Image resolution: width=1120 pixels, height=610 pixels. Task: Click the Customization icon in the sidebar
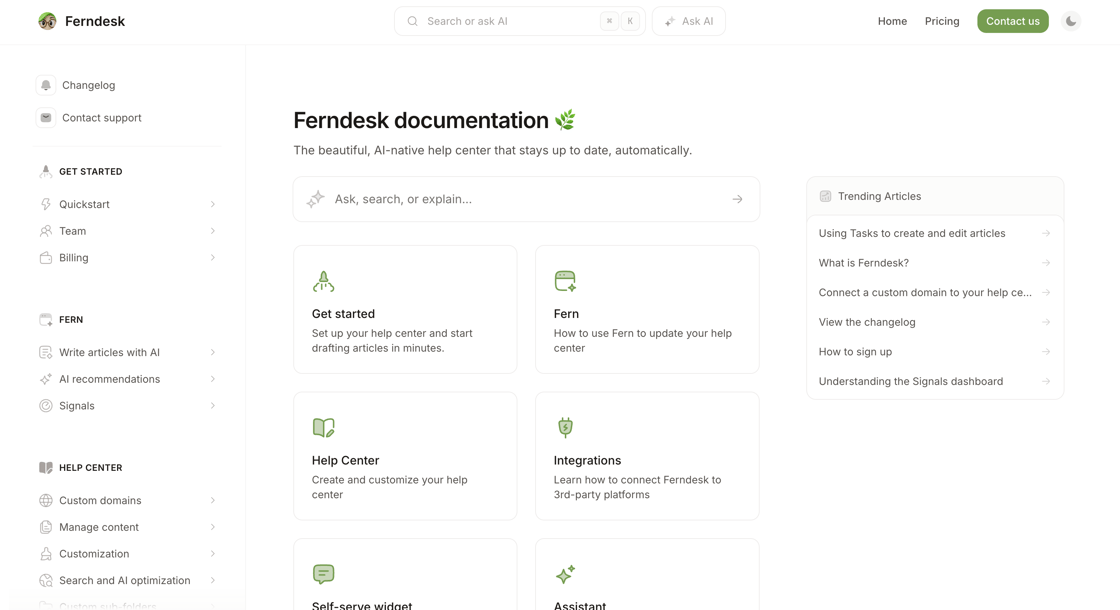[x=46, y=554]
